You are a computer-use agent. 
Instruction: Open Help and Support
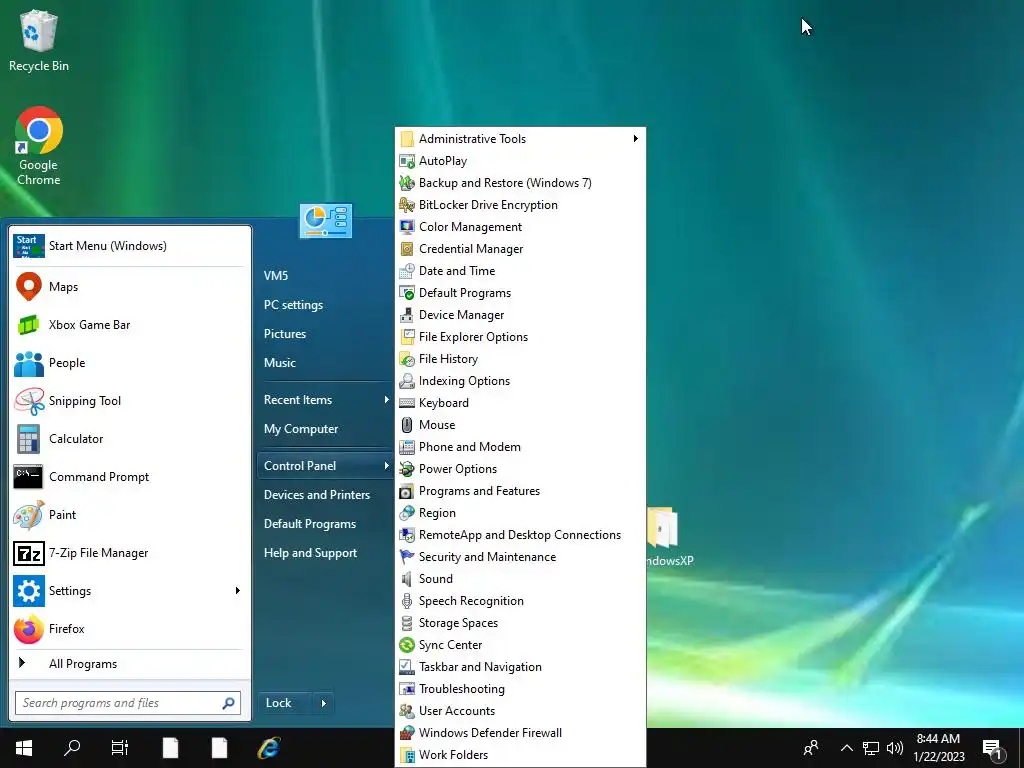[325, 553]
